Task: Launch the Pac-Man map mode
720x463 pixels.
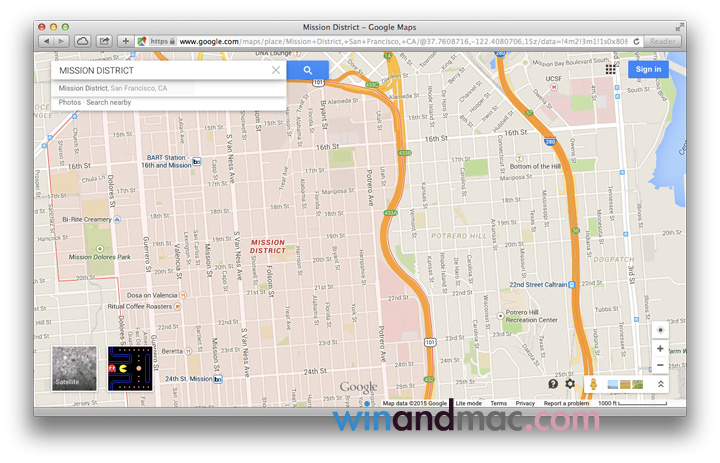Action: [130, 367]
